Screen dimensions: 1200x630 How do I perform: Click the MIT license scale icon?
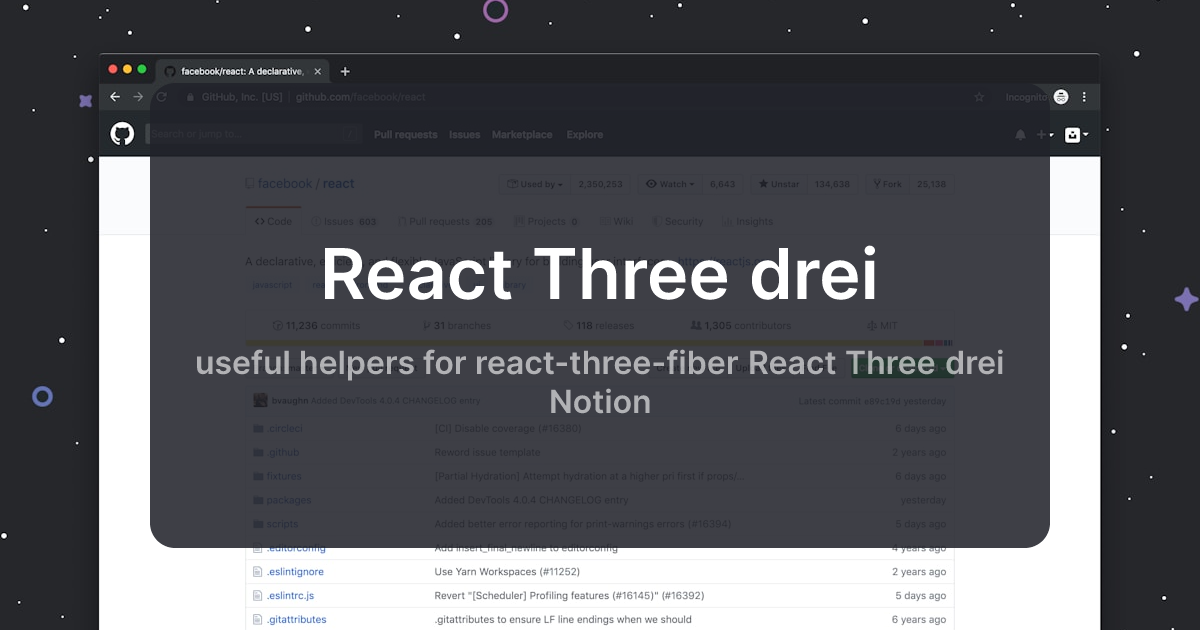[870, 325]
